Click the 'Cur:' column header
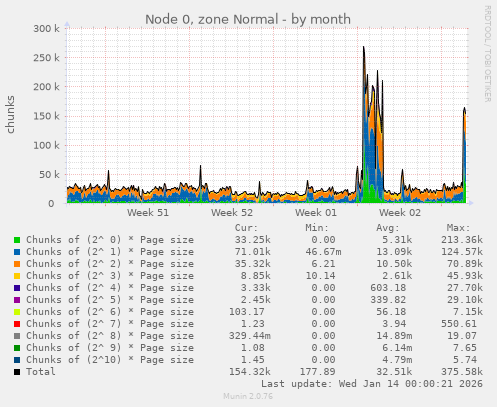497x407 pixels. (x=246, y=228)
